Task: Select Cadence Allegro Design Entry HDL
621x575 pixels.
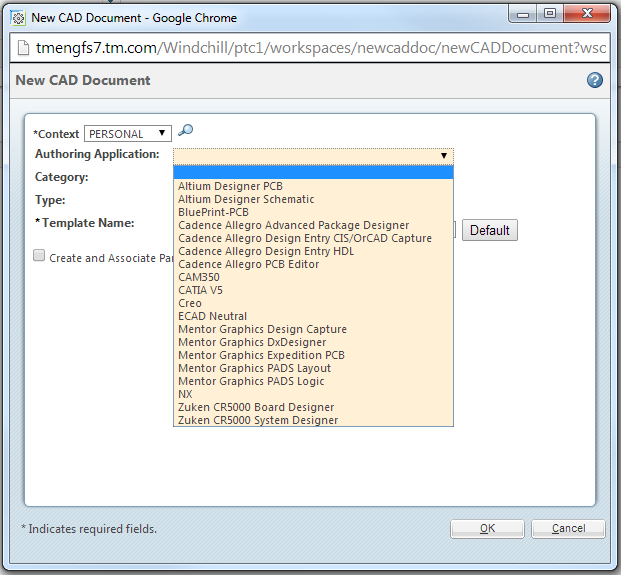Action: coord(313,251)
